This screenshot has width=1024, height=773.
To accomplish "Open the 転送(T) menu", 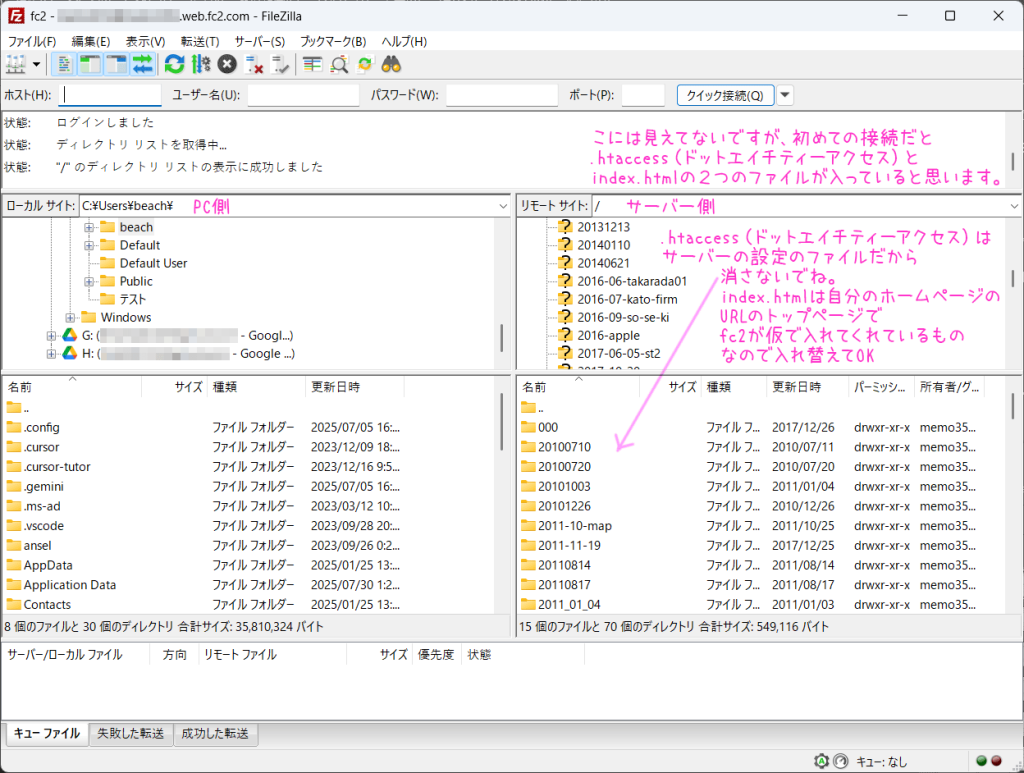I will [x=200, y=41].
